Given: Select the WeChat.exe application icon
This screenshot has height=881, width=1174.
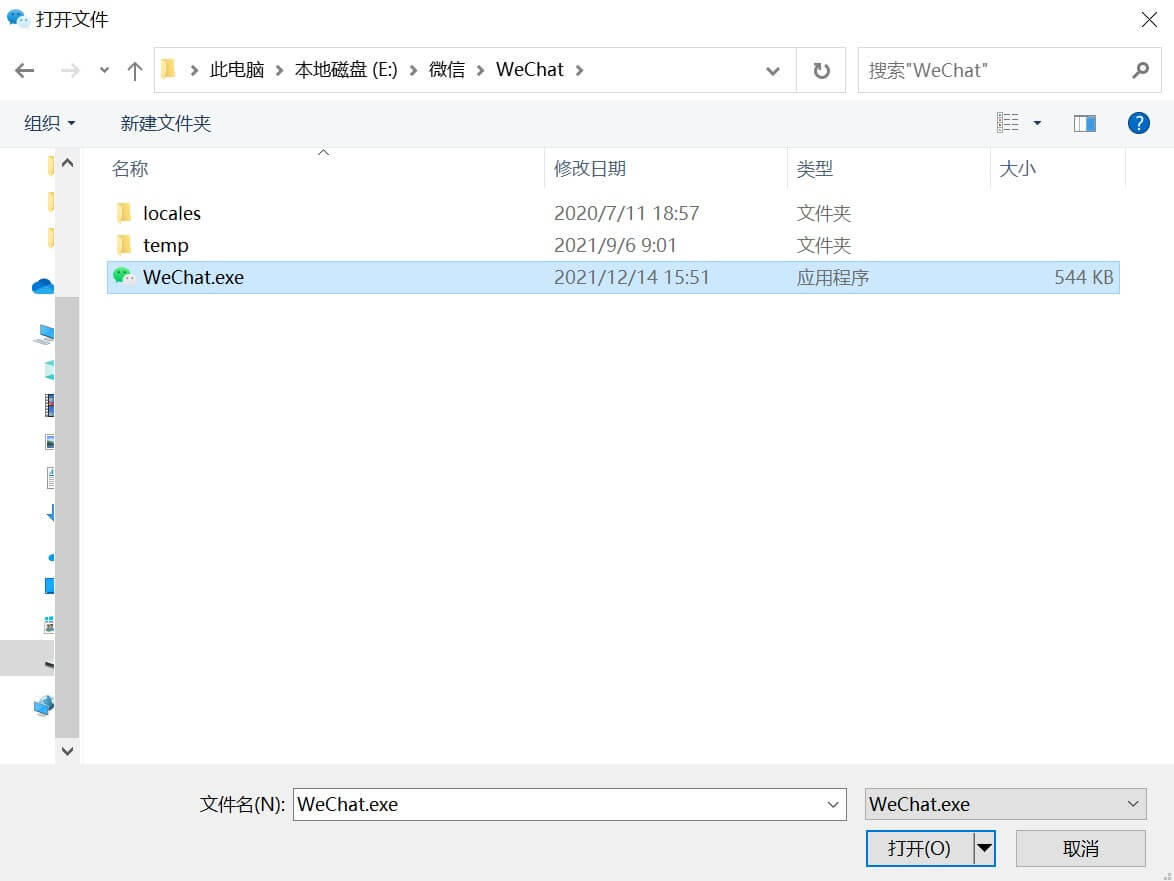Looking at the screenshot, I should tap(124, 277).
